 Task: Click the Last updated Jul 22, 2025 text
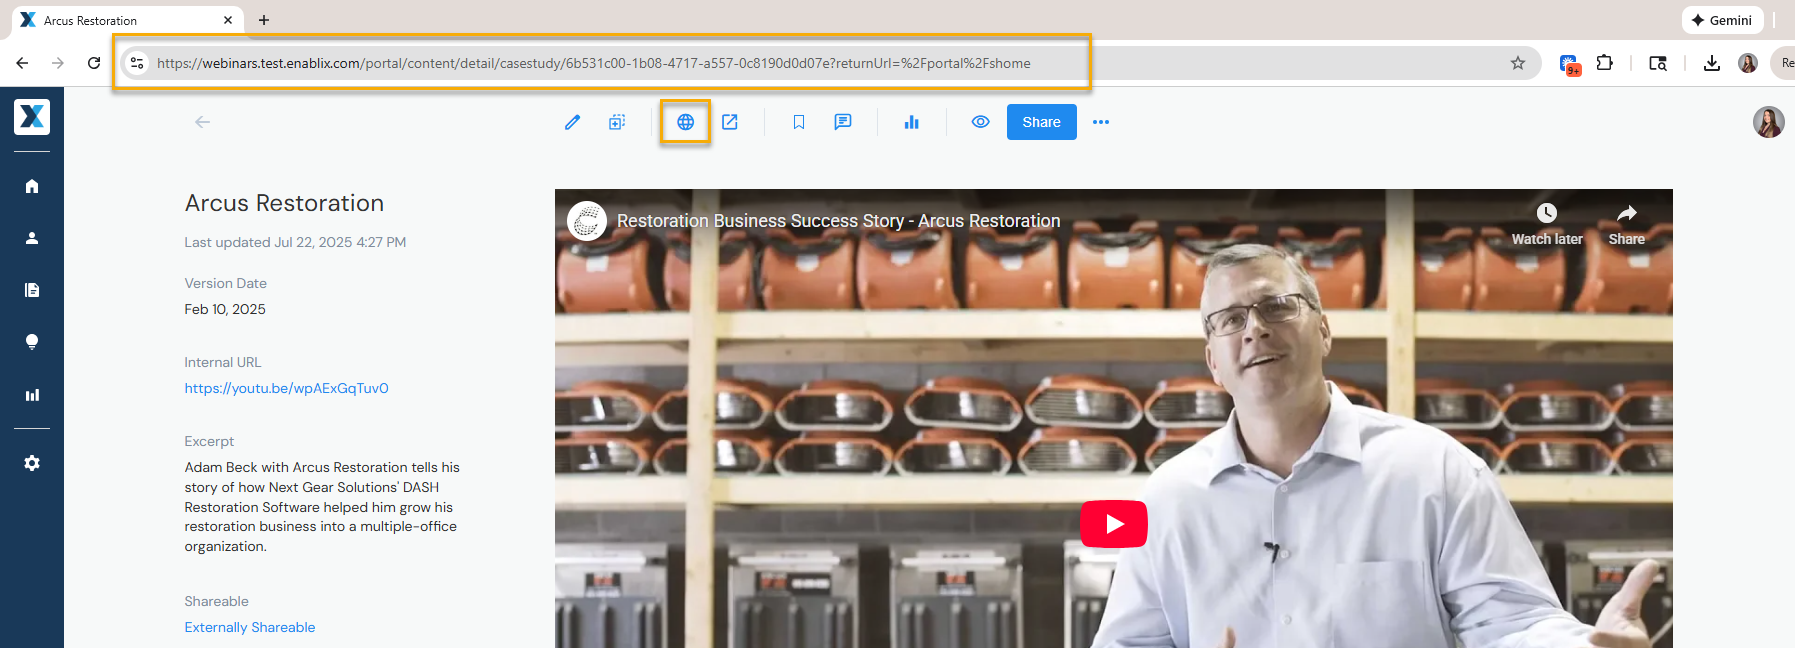[295, 242]
